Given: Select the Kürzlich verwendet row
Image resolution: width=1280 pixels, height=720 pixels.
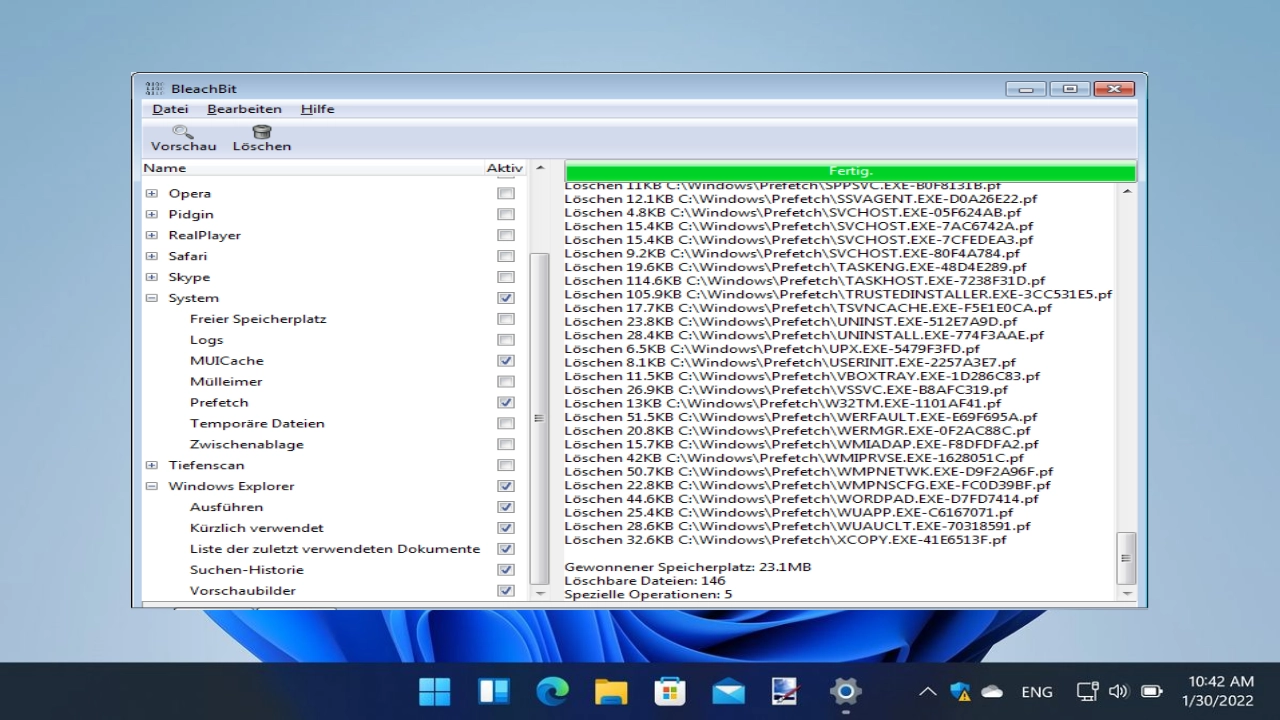Looking at the screenshot, I should 335,528.
